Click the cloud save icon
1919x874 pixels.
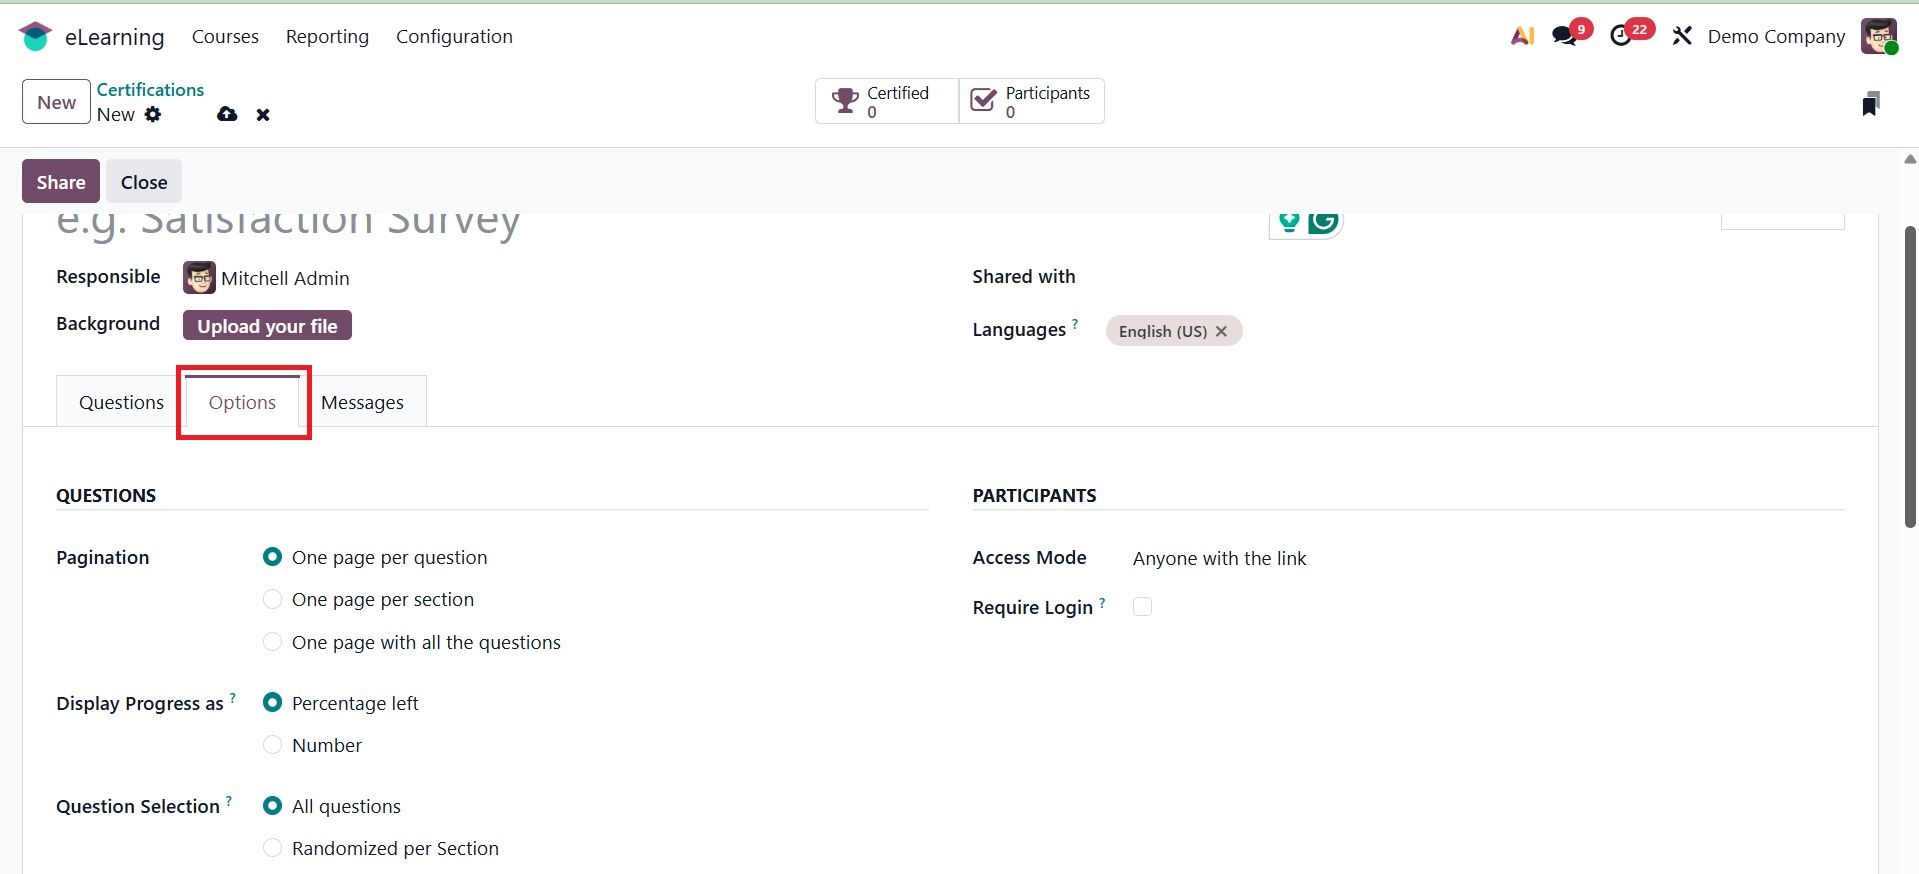click(x=227, y=115)
